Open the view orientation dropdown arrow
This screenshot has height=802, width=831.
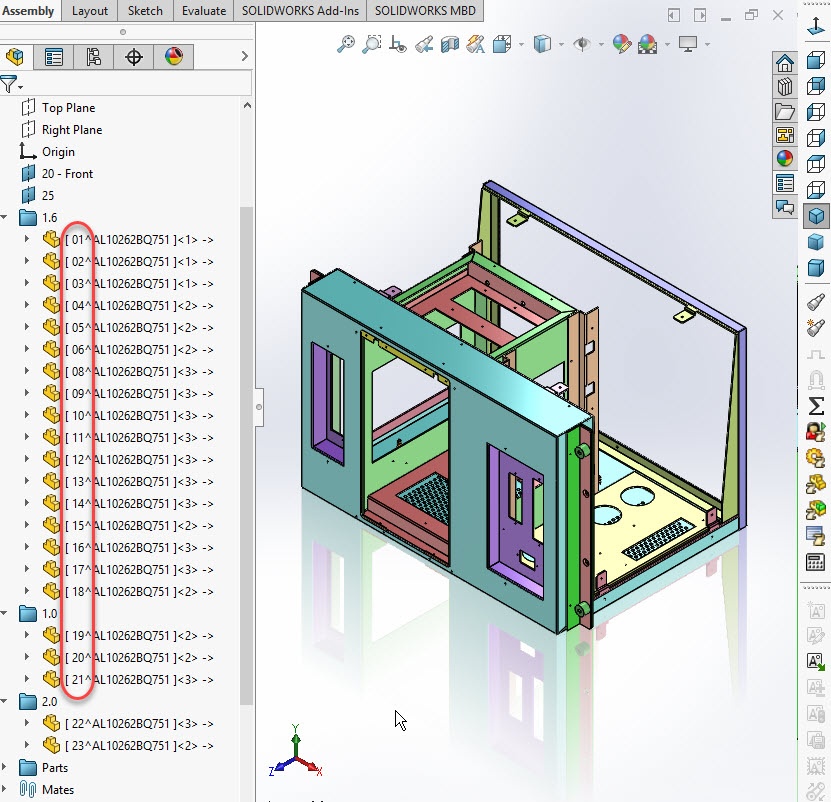pyautogui.click(x=521, y=45)
